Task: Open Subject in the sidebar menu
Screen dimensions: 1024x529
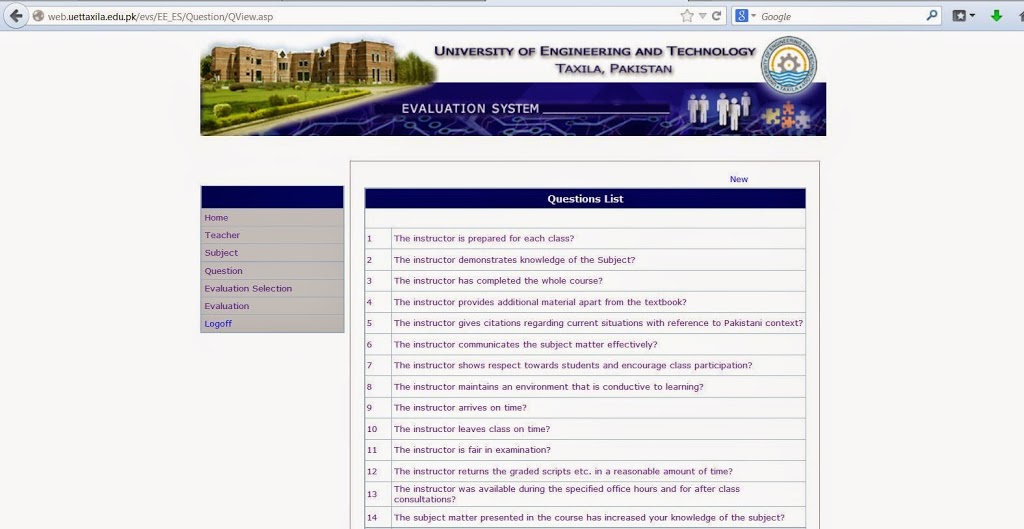Action: click(221, 253)
